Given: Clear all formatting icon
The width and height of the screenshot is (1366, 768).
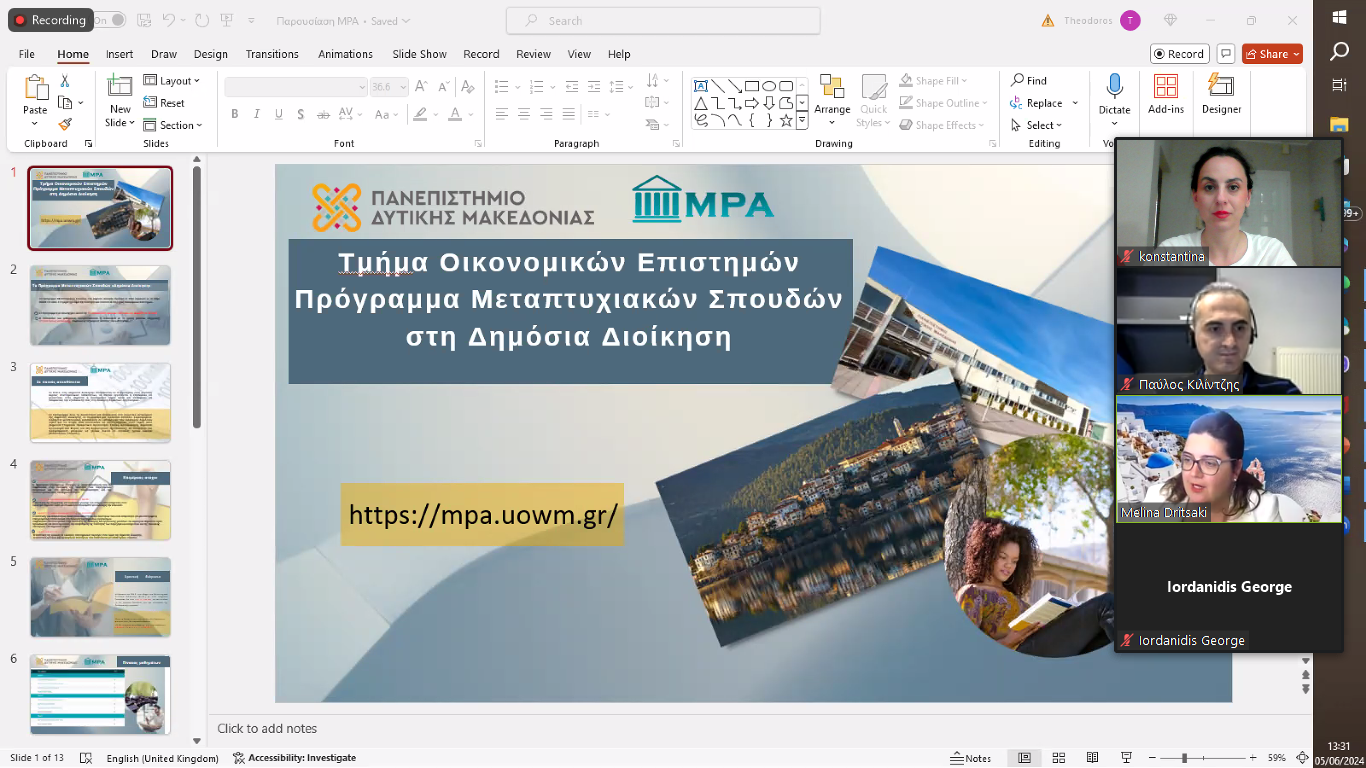Looking at the screenshot, I should tap(468, 87).
